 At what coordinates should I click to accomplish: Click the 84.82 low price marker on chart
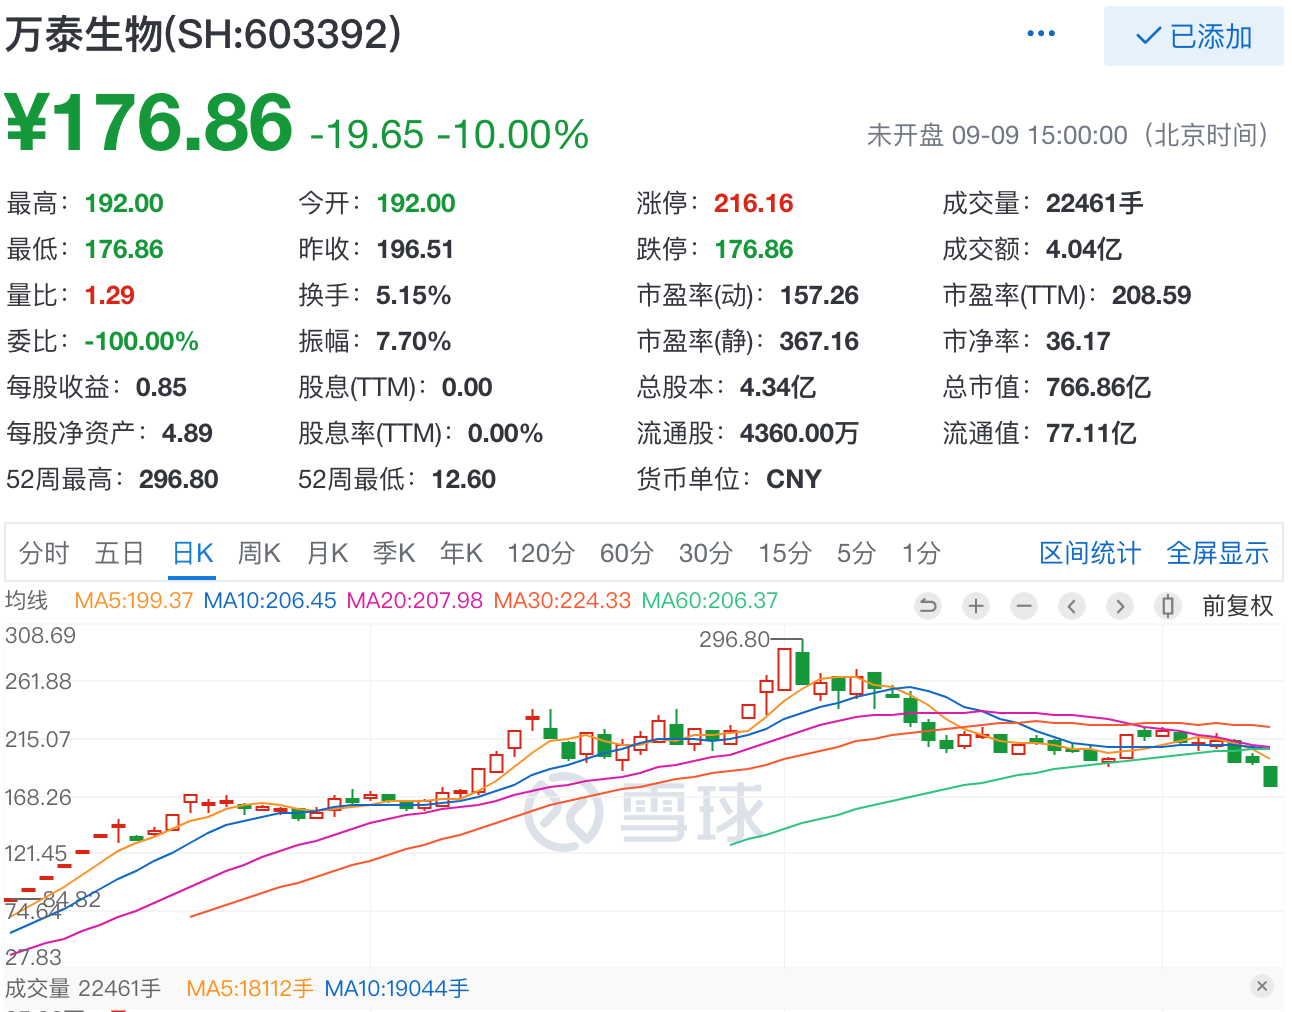(72, 899)
